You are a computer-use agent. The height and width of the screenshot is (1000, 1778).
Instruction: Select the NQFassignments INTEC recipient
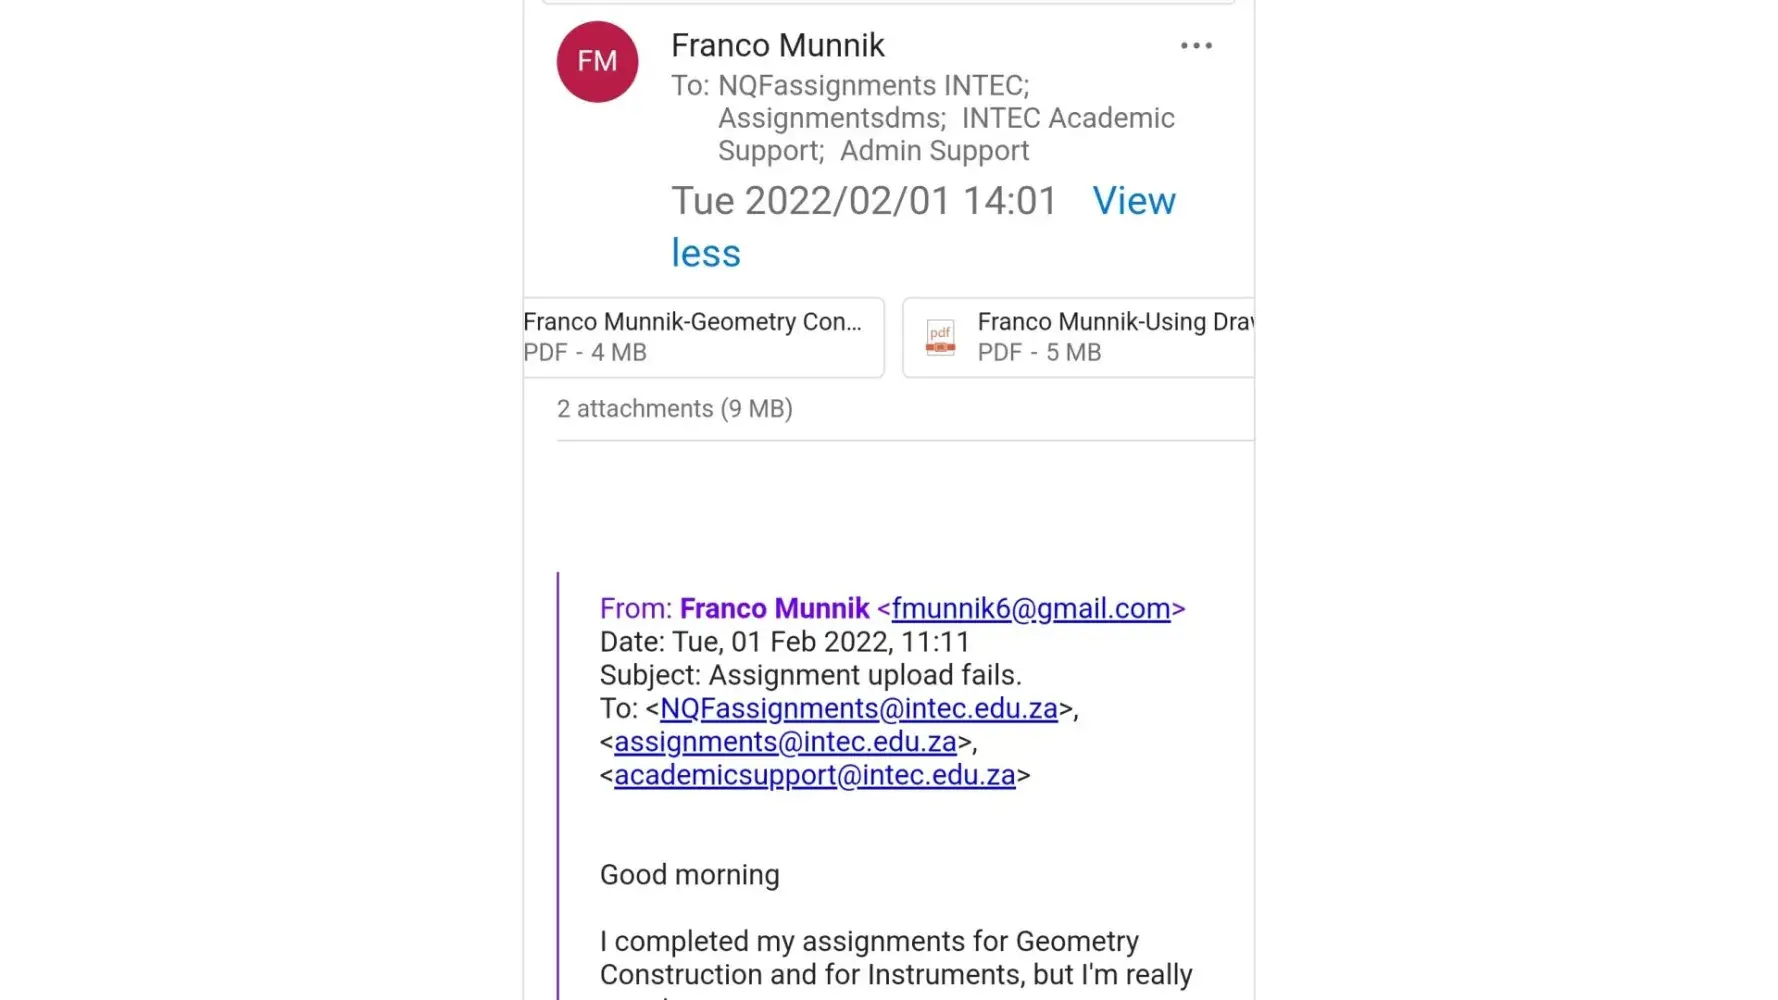coord(872,85)
